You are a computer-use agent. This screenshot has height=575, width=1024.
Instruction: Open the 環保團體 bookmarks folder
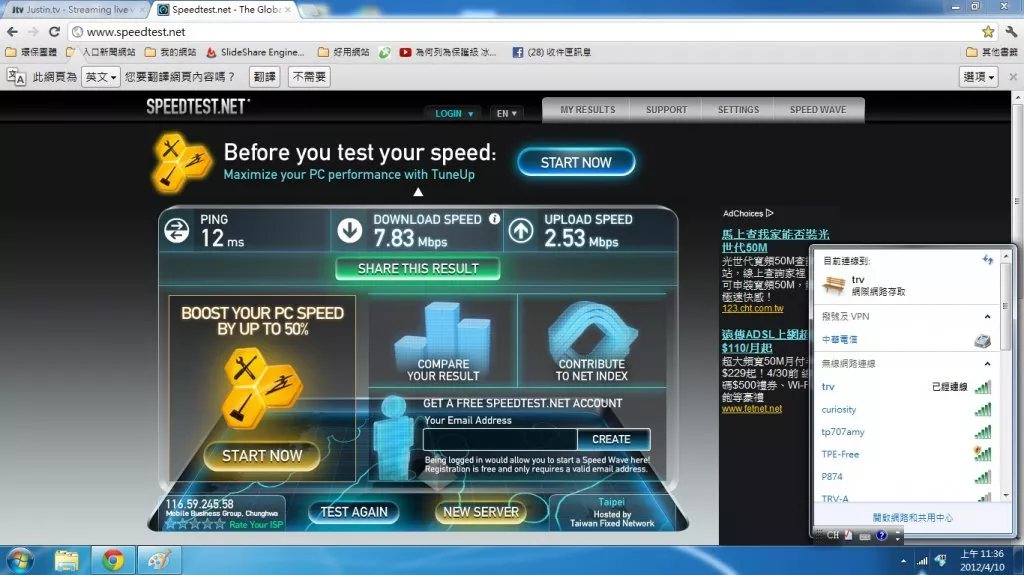point(31,52)
